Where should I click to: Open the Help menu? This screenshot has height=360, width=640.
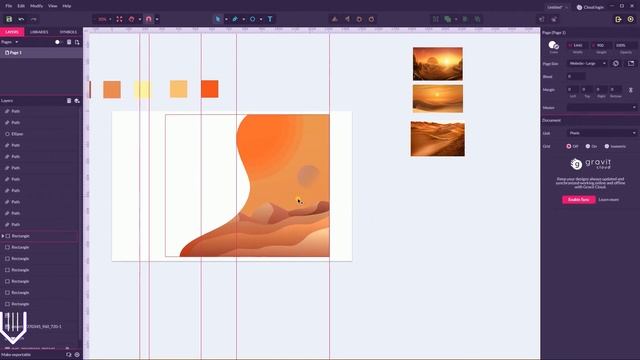click(67, 6)
